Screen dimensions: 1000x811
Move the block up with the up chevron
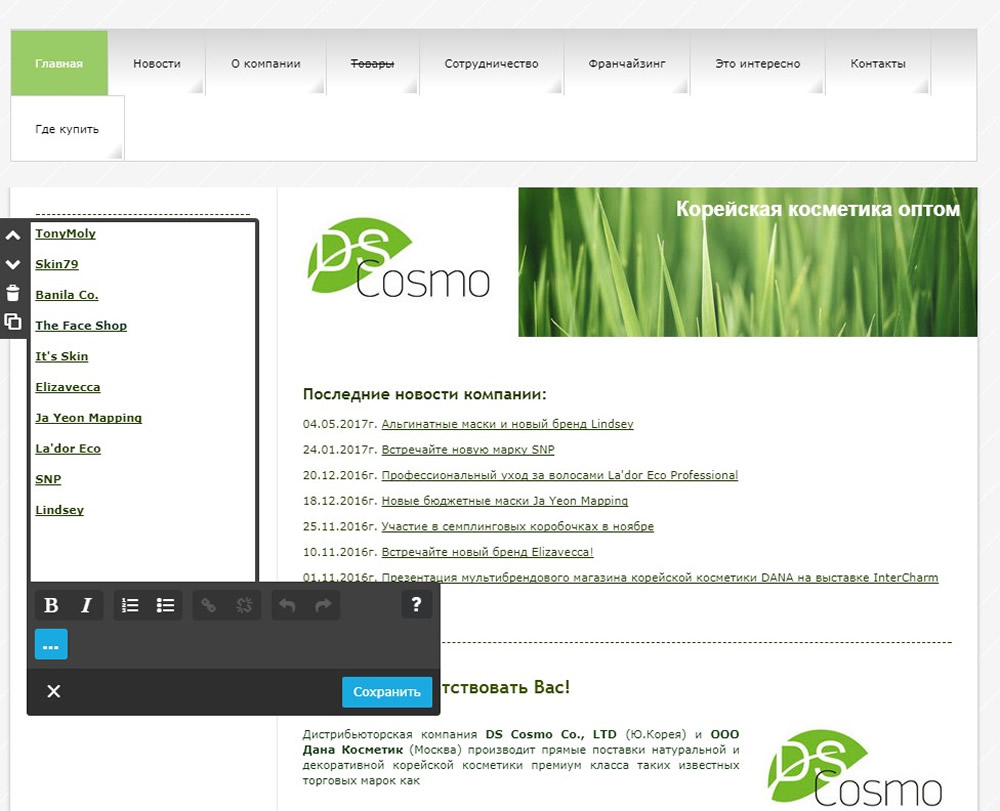[x=13, y=235]
